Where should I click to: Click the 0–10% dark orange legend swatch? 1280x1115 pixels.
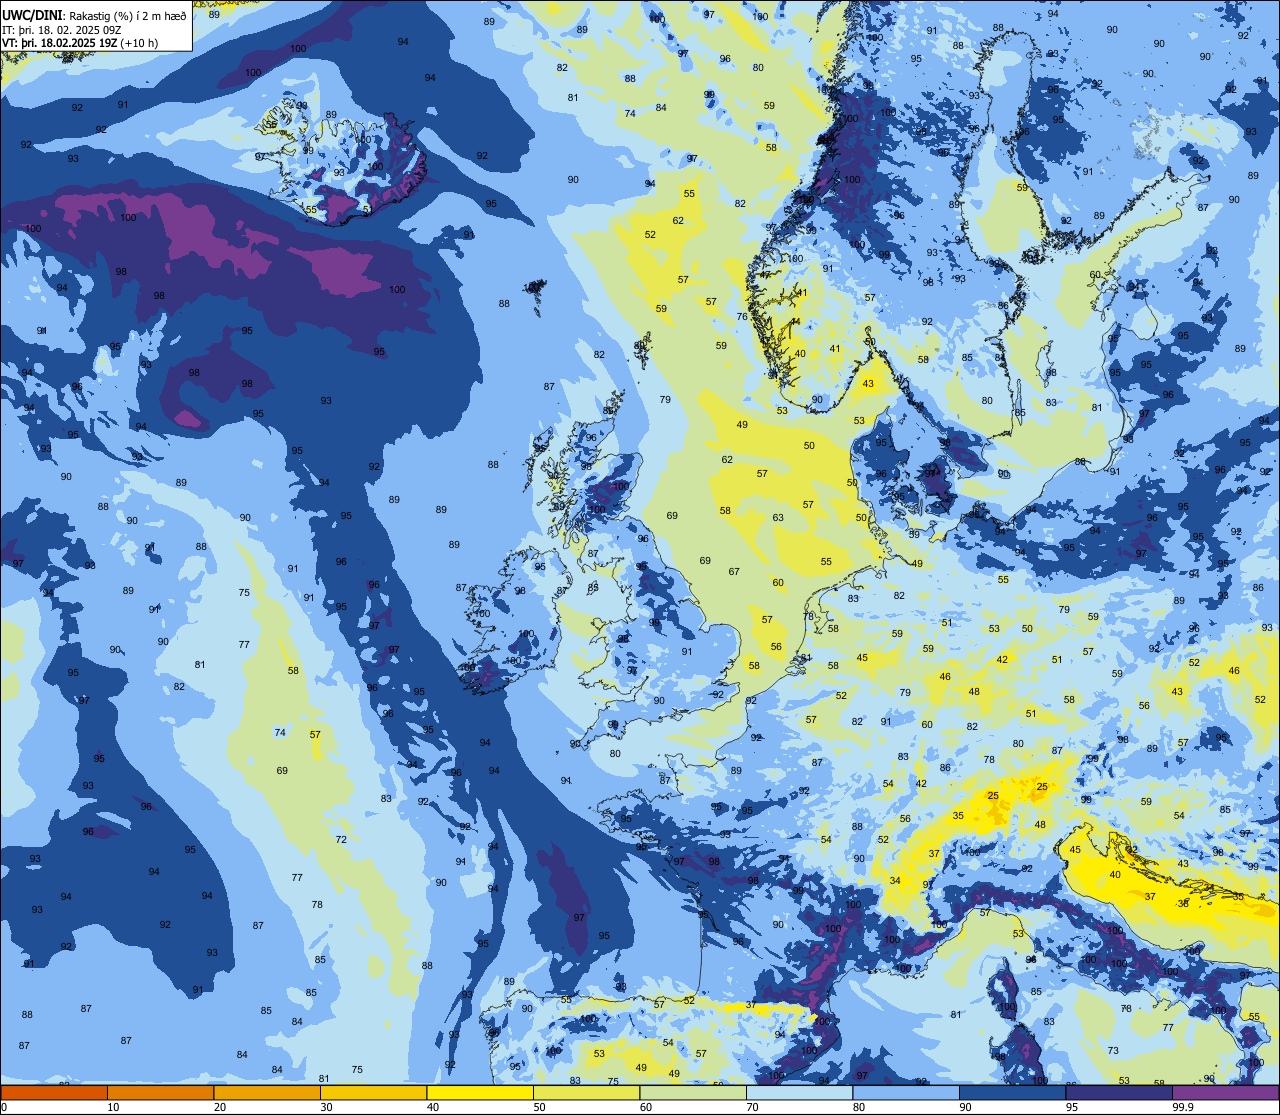[x=54, y=1092]
